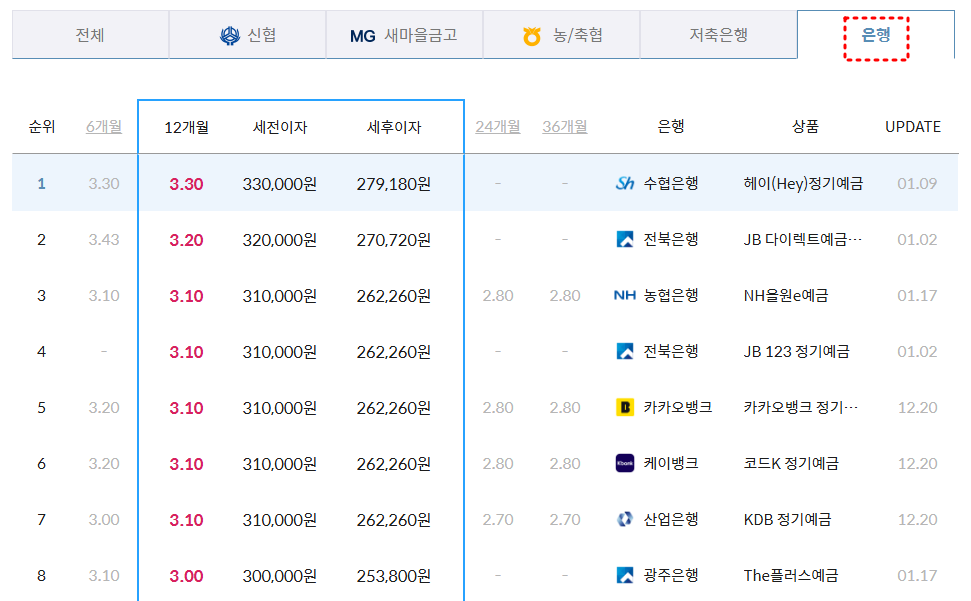Click the 광주은행 logo icon

(625, 576)
